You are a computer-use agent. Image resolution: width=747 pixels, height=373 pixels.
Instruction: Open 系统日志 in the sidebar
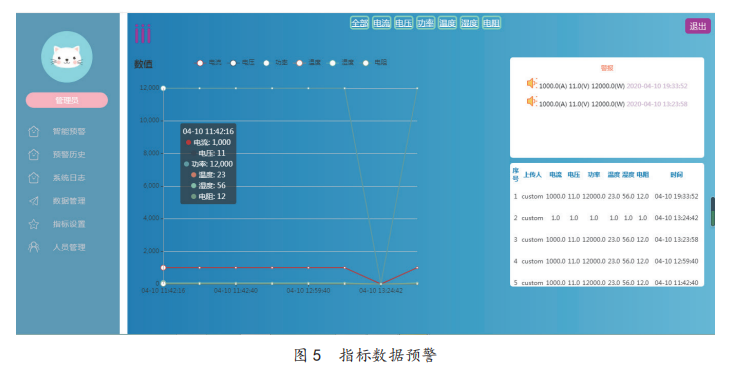69,178
